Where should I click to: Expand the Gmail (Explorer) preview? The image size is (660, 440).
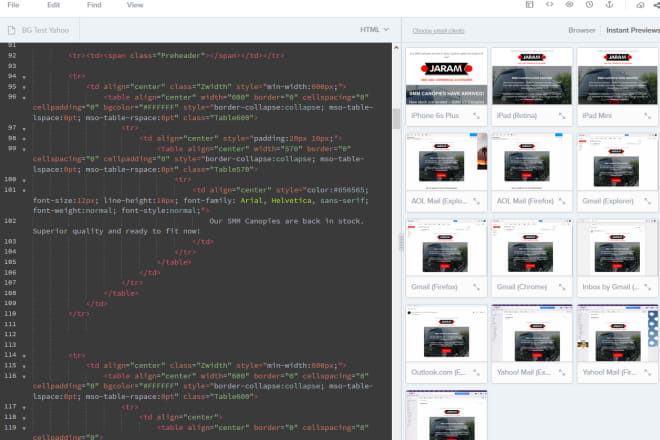pyautogui.click(x=647, y=201)
